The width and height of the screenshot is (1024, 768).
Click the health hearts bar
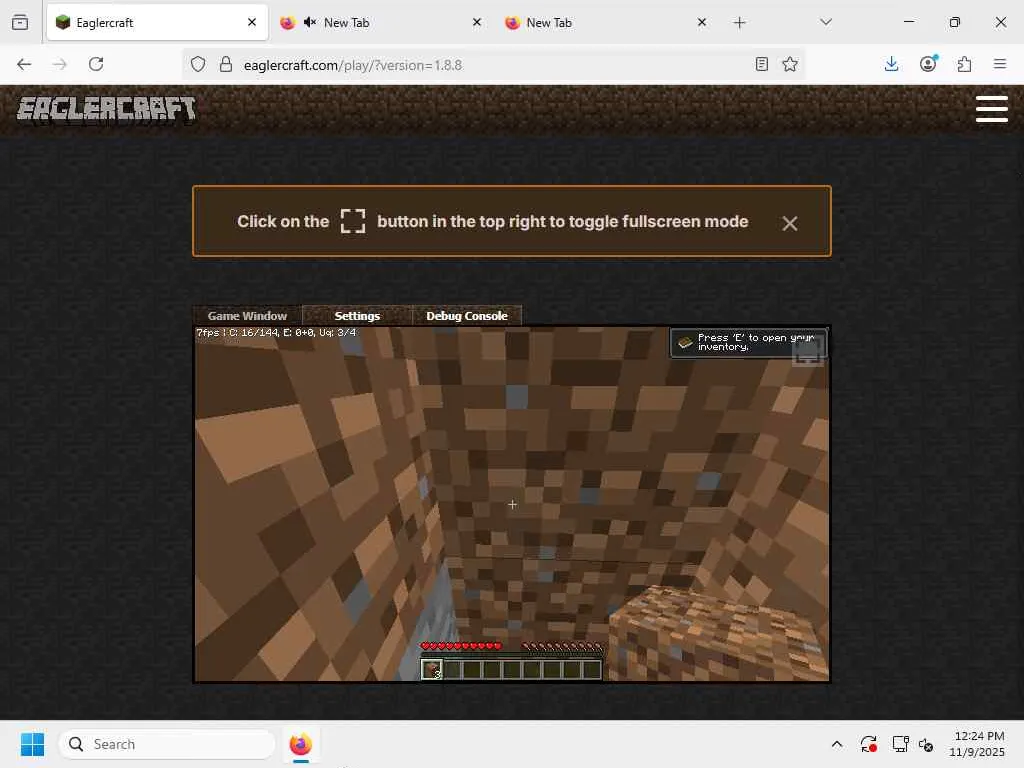461,646
